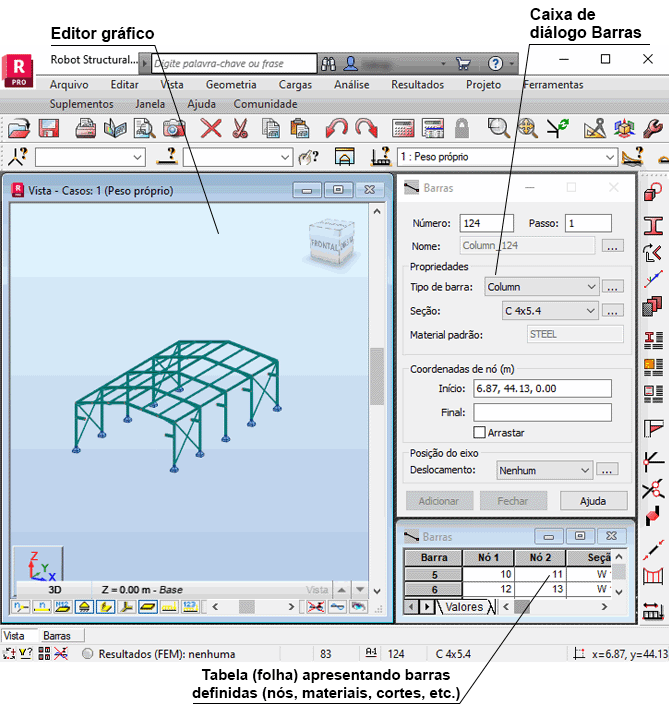Open preferences with the wrench icon

pos(653,129)
